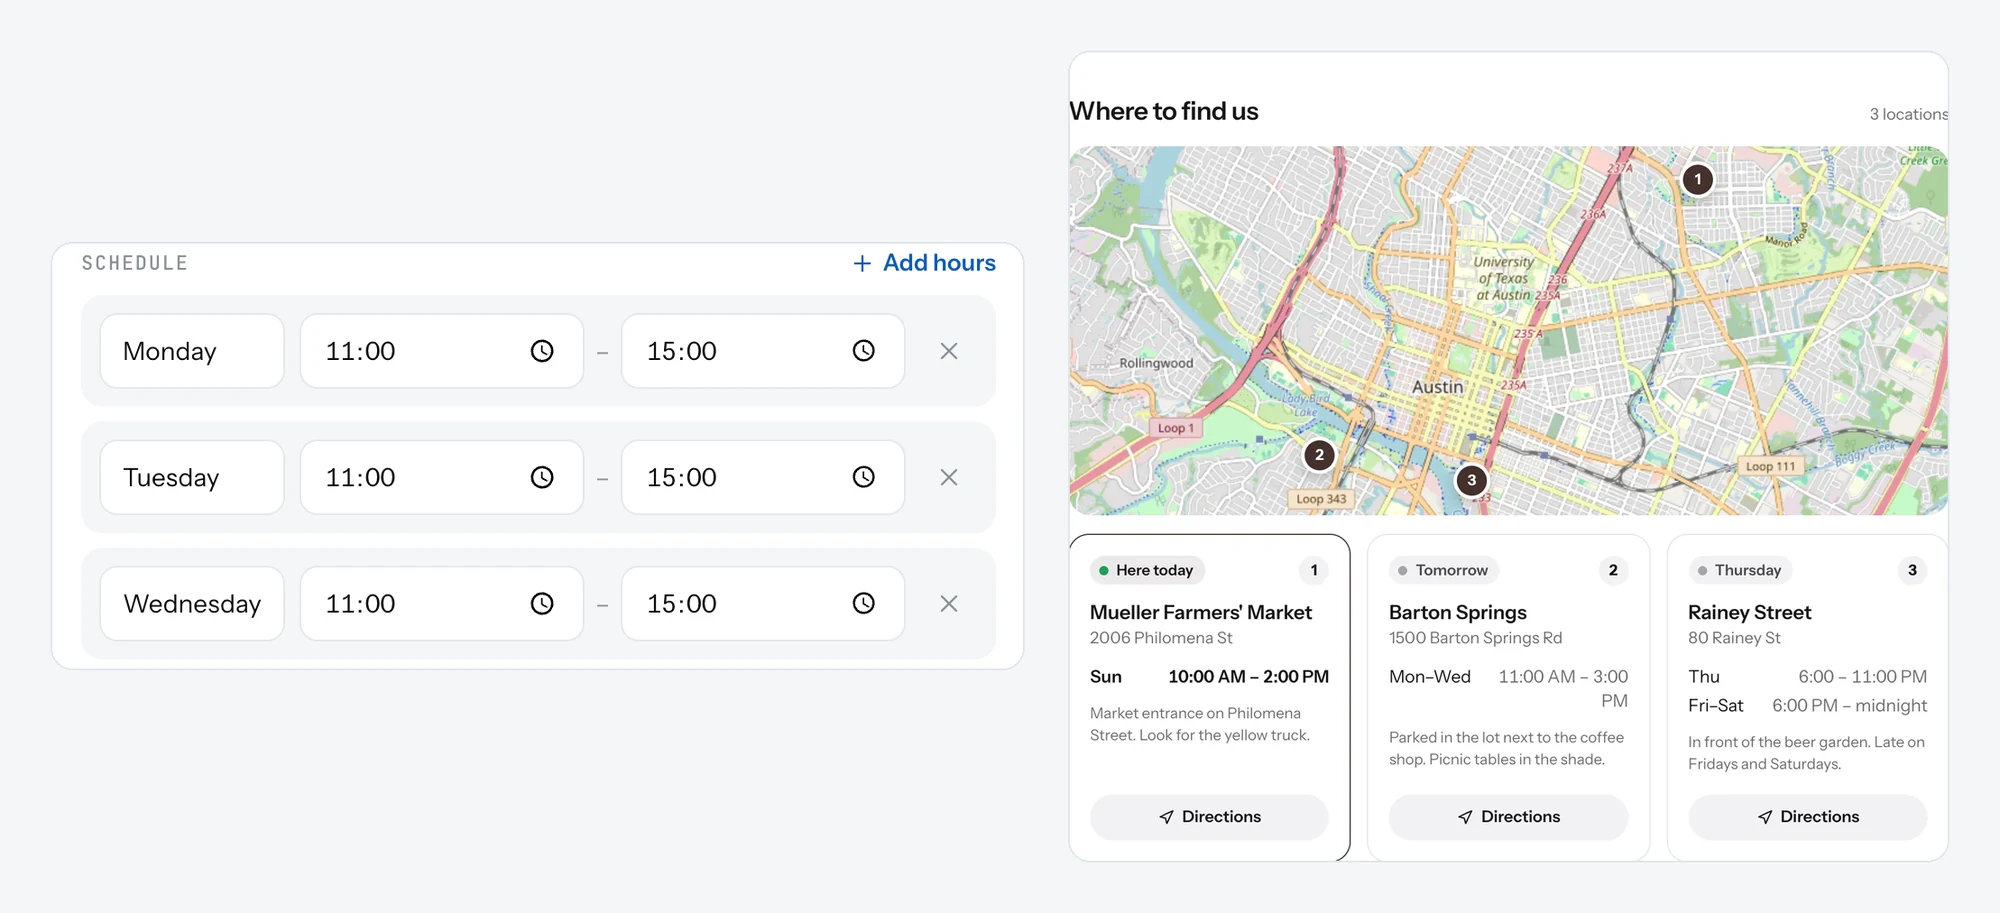Click the 'Thursday' status badge
The width and height of the screenshot is (2000, 913).
(x=1740, y=570)
